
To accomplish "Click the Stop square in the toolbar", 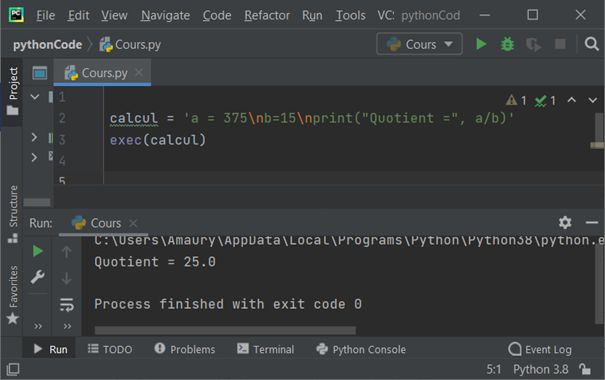I will (x=560, y=44).
